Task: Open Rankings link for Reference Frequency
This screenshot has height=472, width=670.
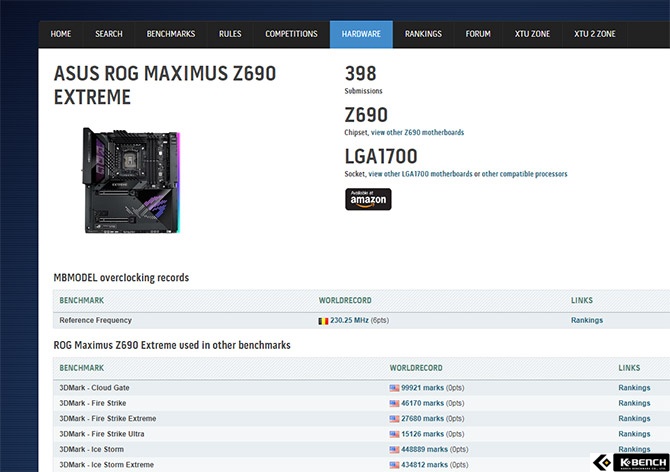Action: [x=587, y=320]
